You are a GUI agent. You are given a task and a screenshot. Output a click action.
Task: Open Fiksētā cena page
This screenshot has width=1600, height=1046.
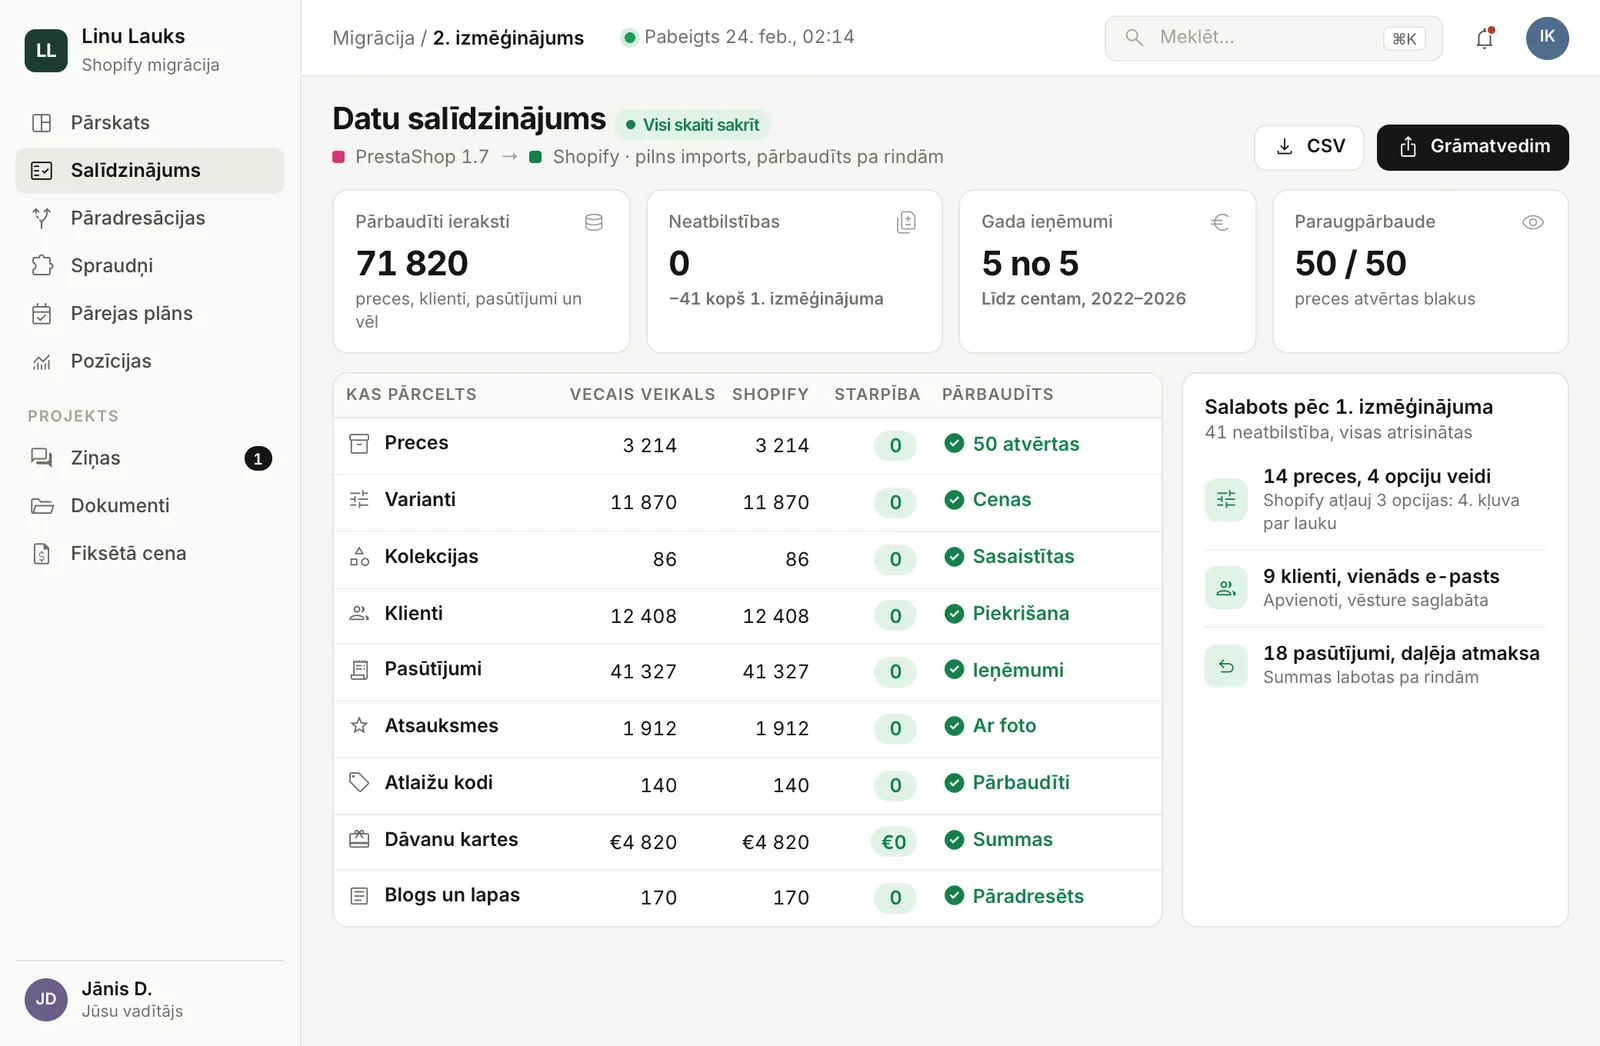[x=150, y=554]
